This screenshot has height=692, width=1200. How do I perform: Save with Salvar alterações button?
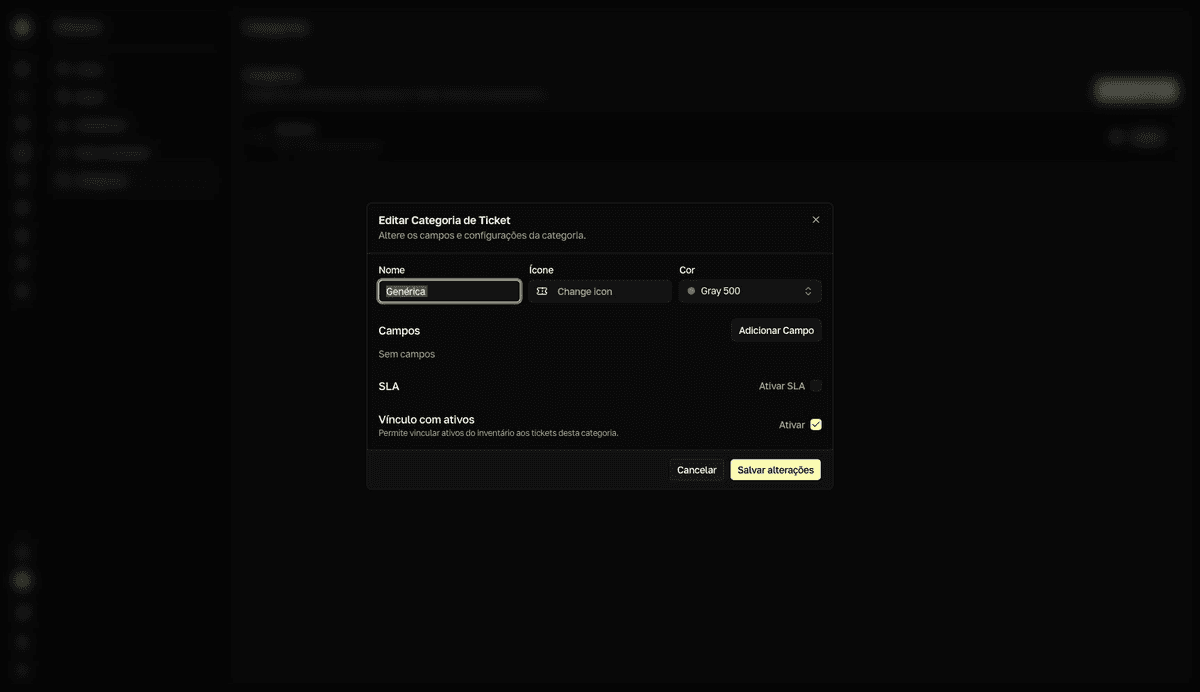[x=776, y=470]
